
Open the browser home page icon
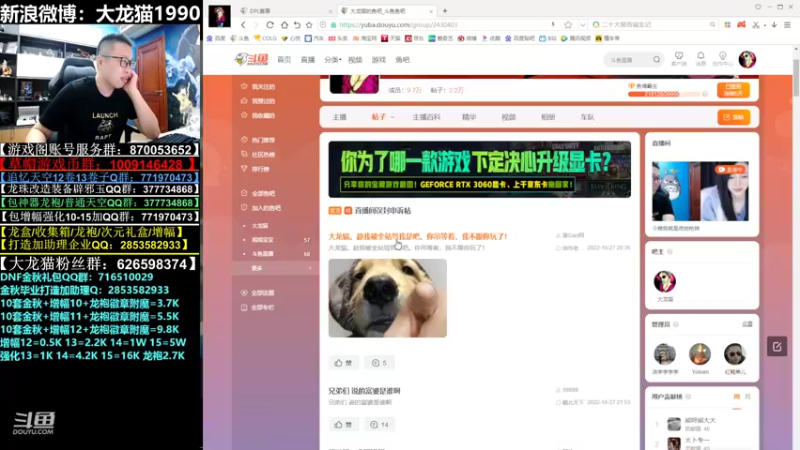point(284,24)
